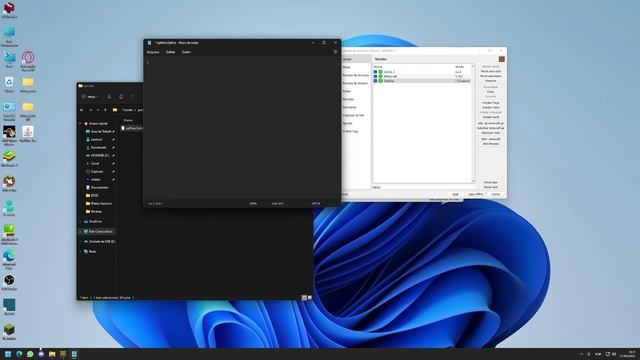Click Jogar offline button in launcher

(476, 194)
